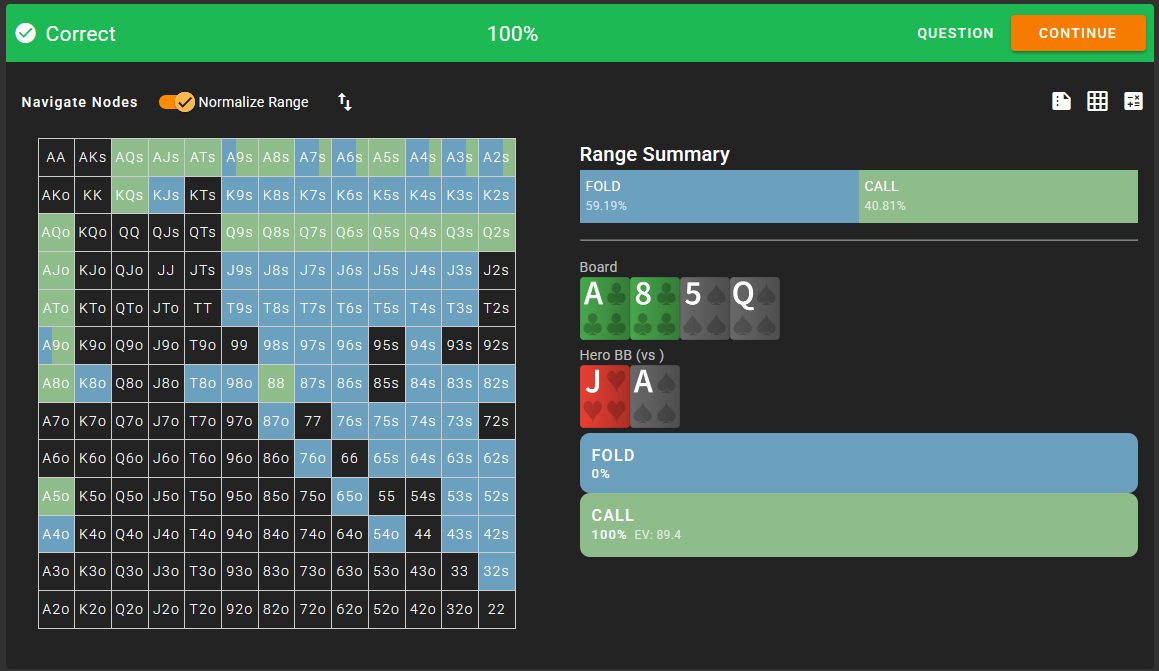Select the QQ cell in range grid
The height and width of the screenshot is (671, 1159).
tap(129, 233)
